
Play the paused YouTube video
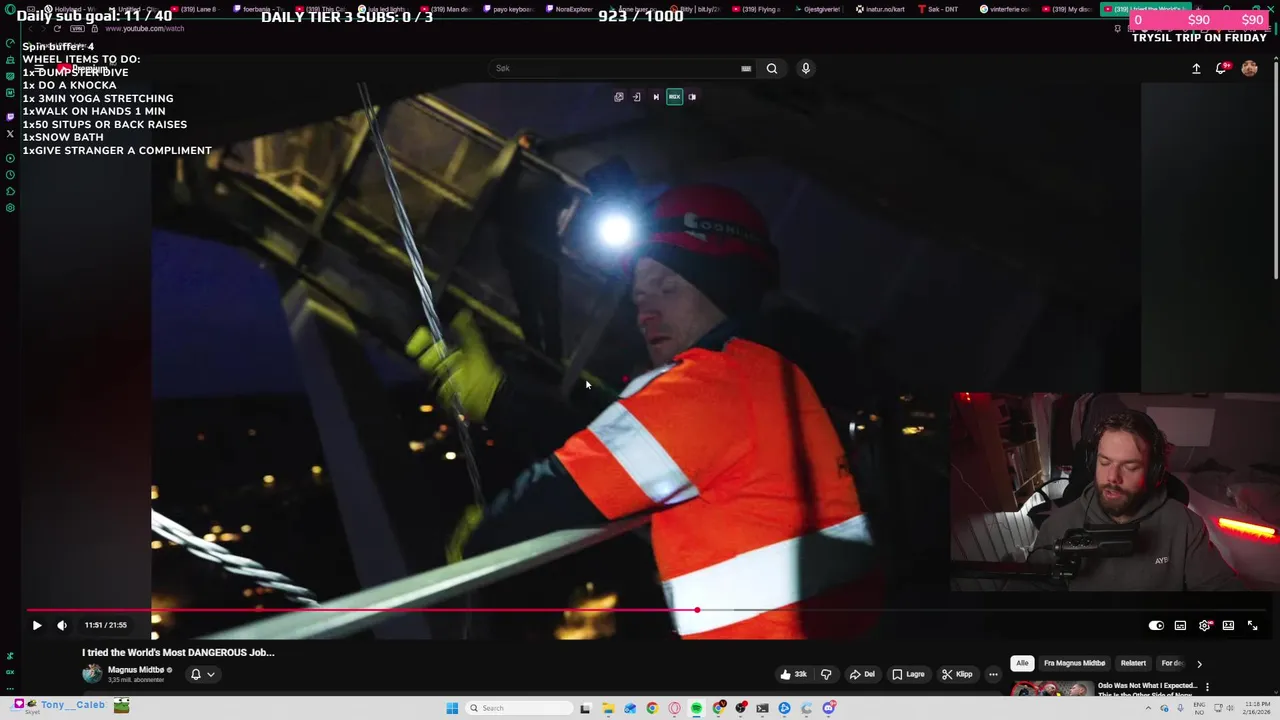[37, 625]
